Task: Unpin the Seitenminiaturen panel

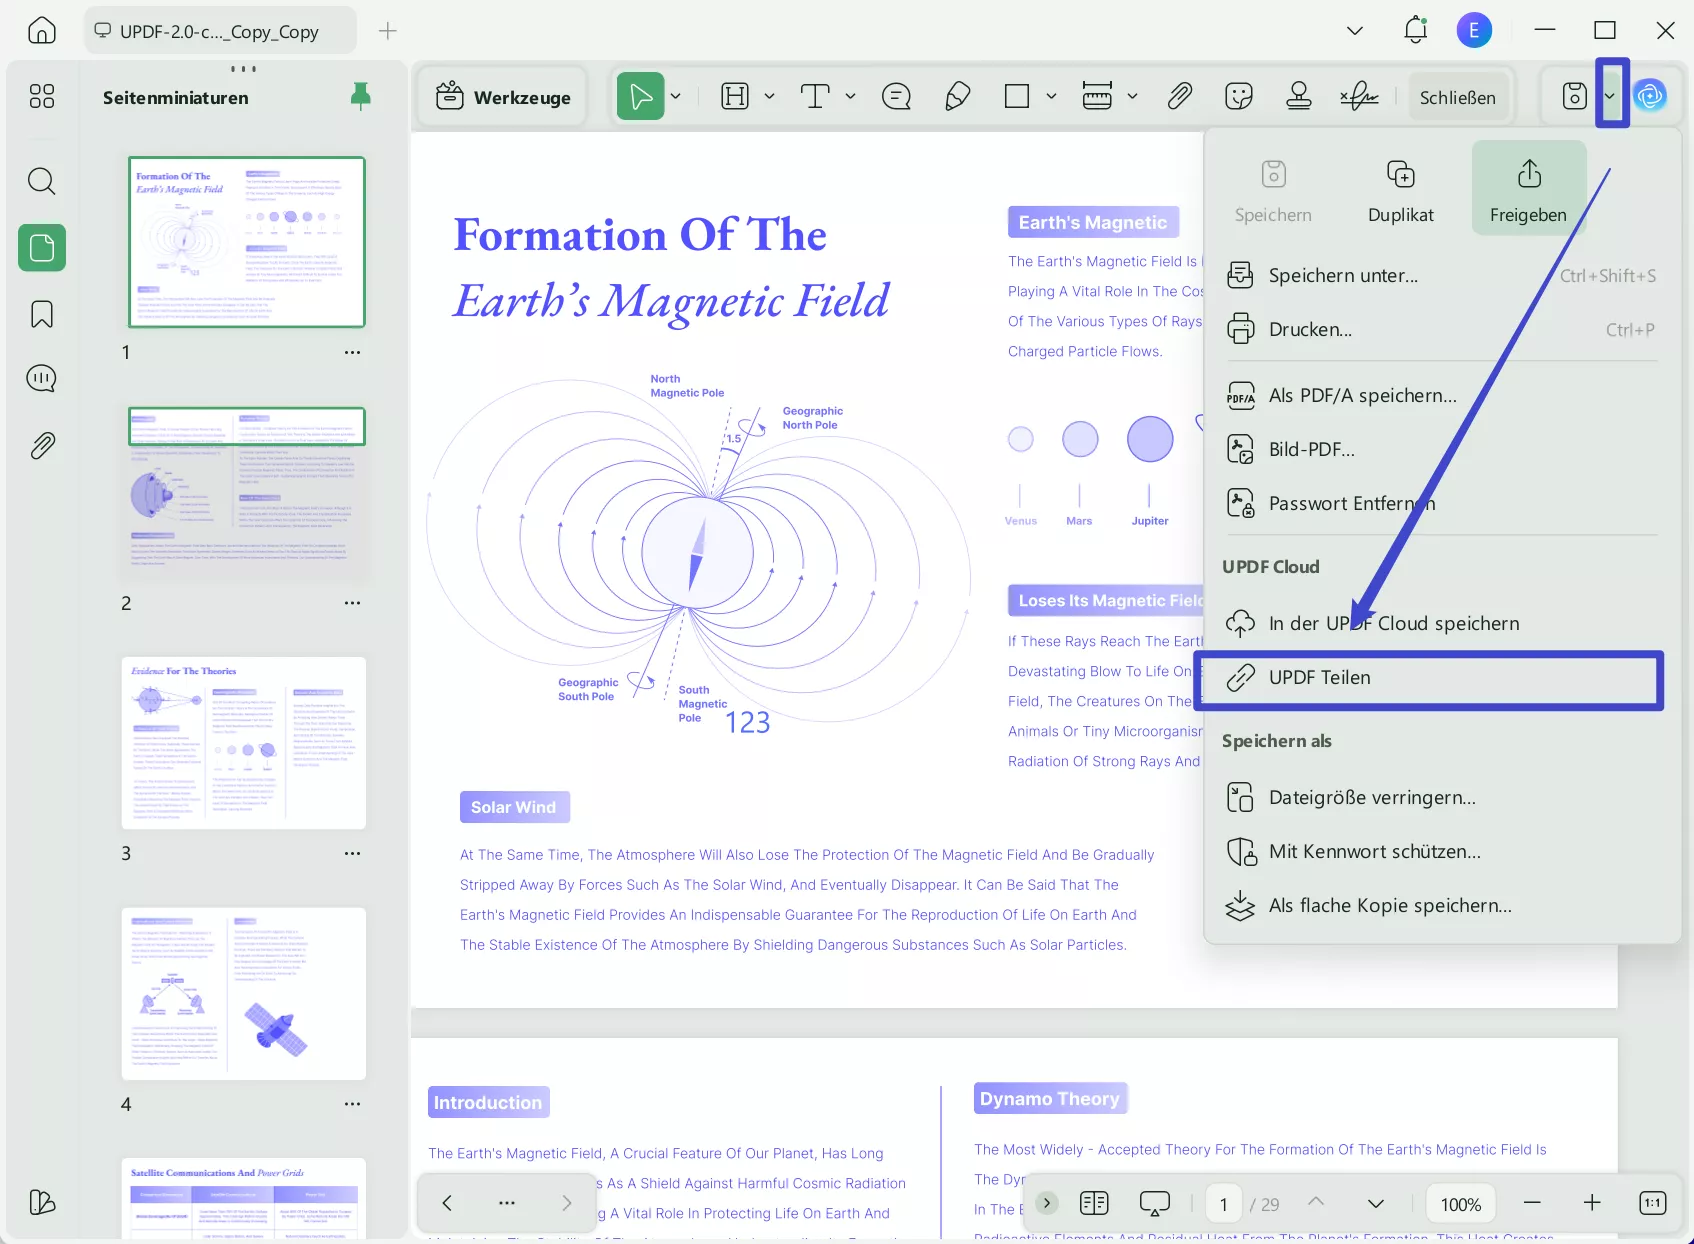Action: click(x=359, y=96)
